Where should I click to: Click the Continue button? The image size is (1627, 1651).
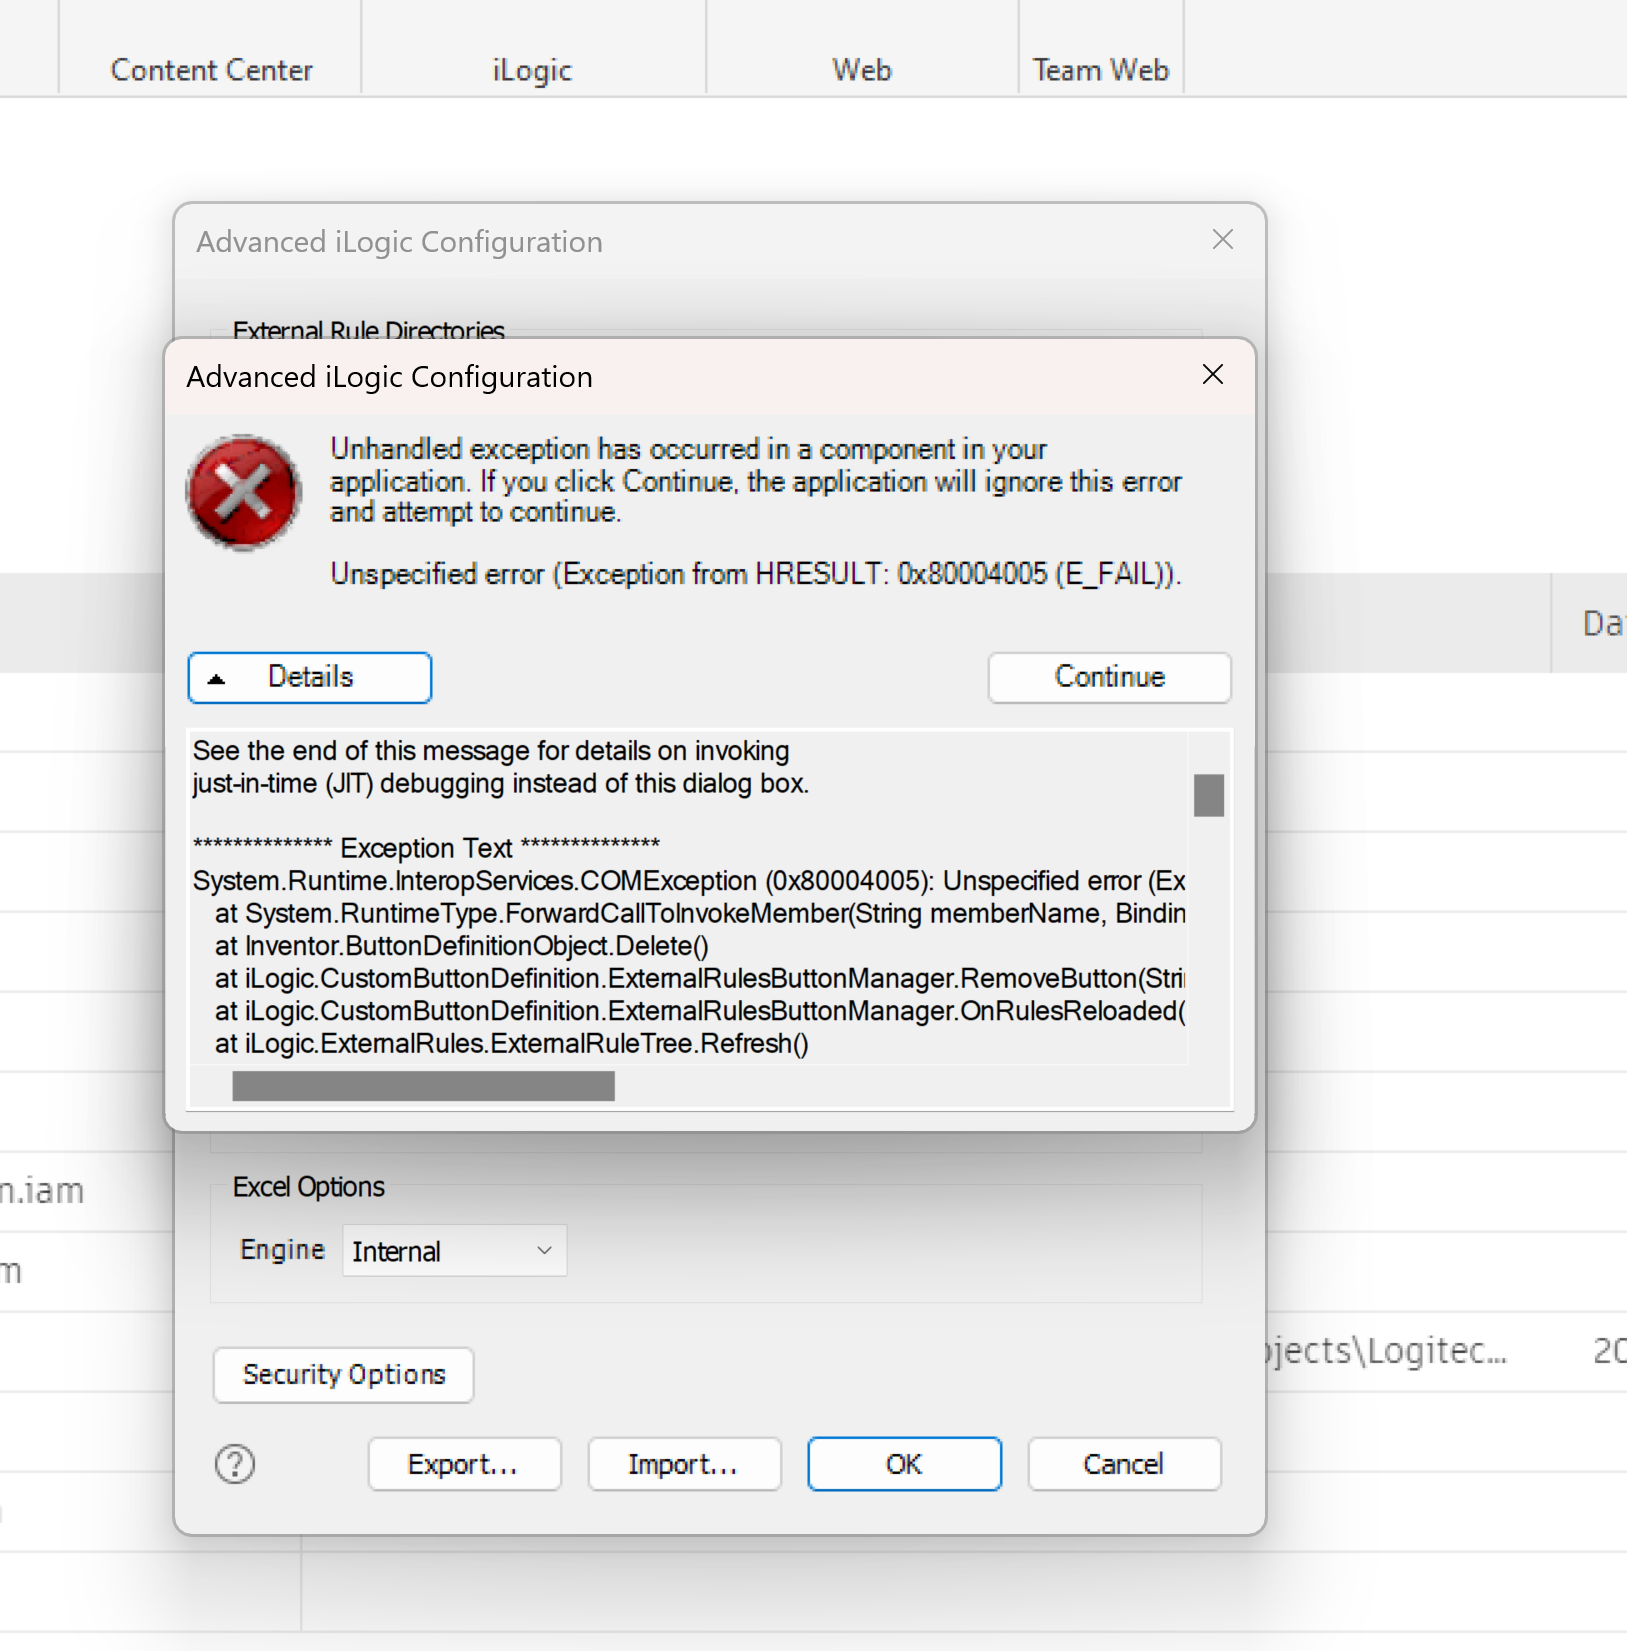[1108, 677]
